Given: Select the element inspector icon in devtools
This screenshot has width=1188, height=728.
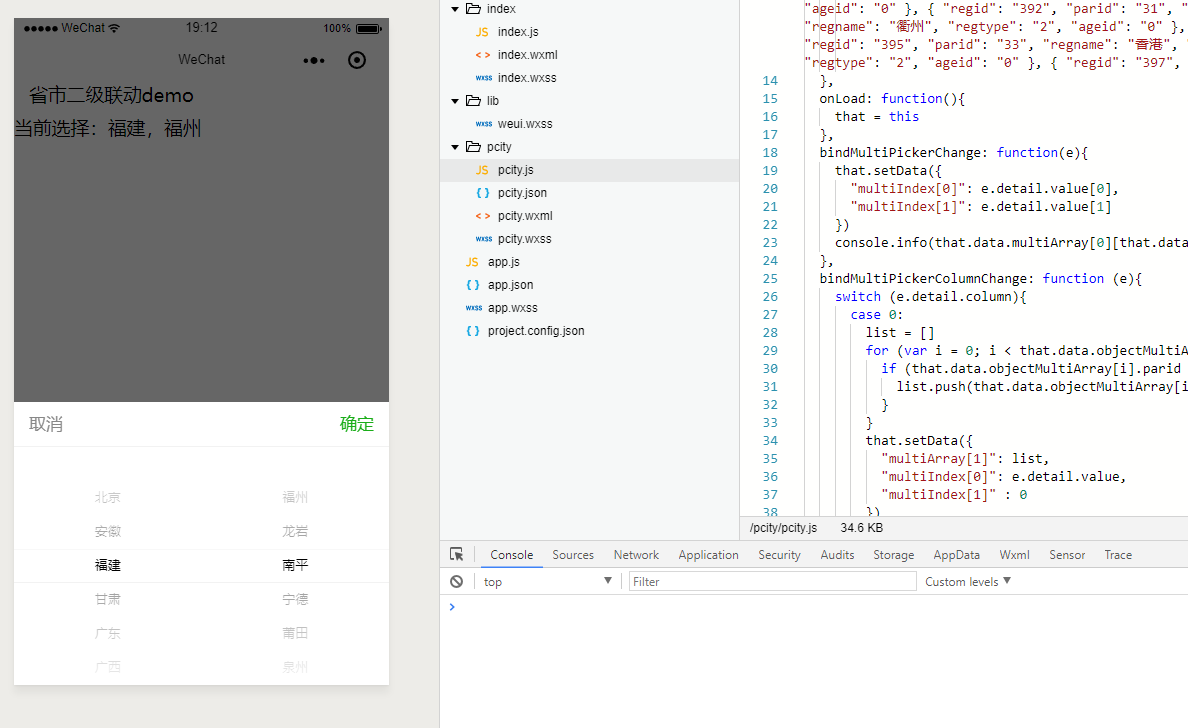Looking at the screenshot, I should pyautogui.click(x=457, y=555).
